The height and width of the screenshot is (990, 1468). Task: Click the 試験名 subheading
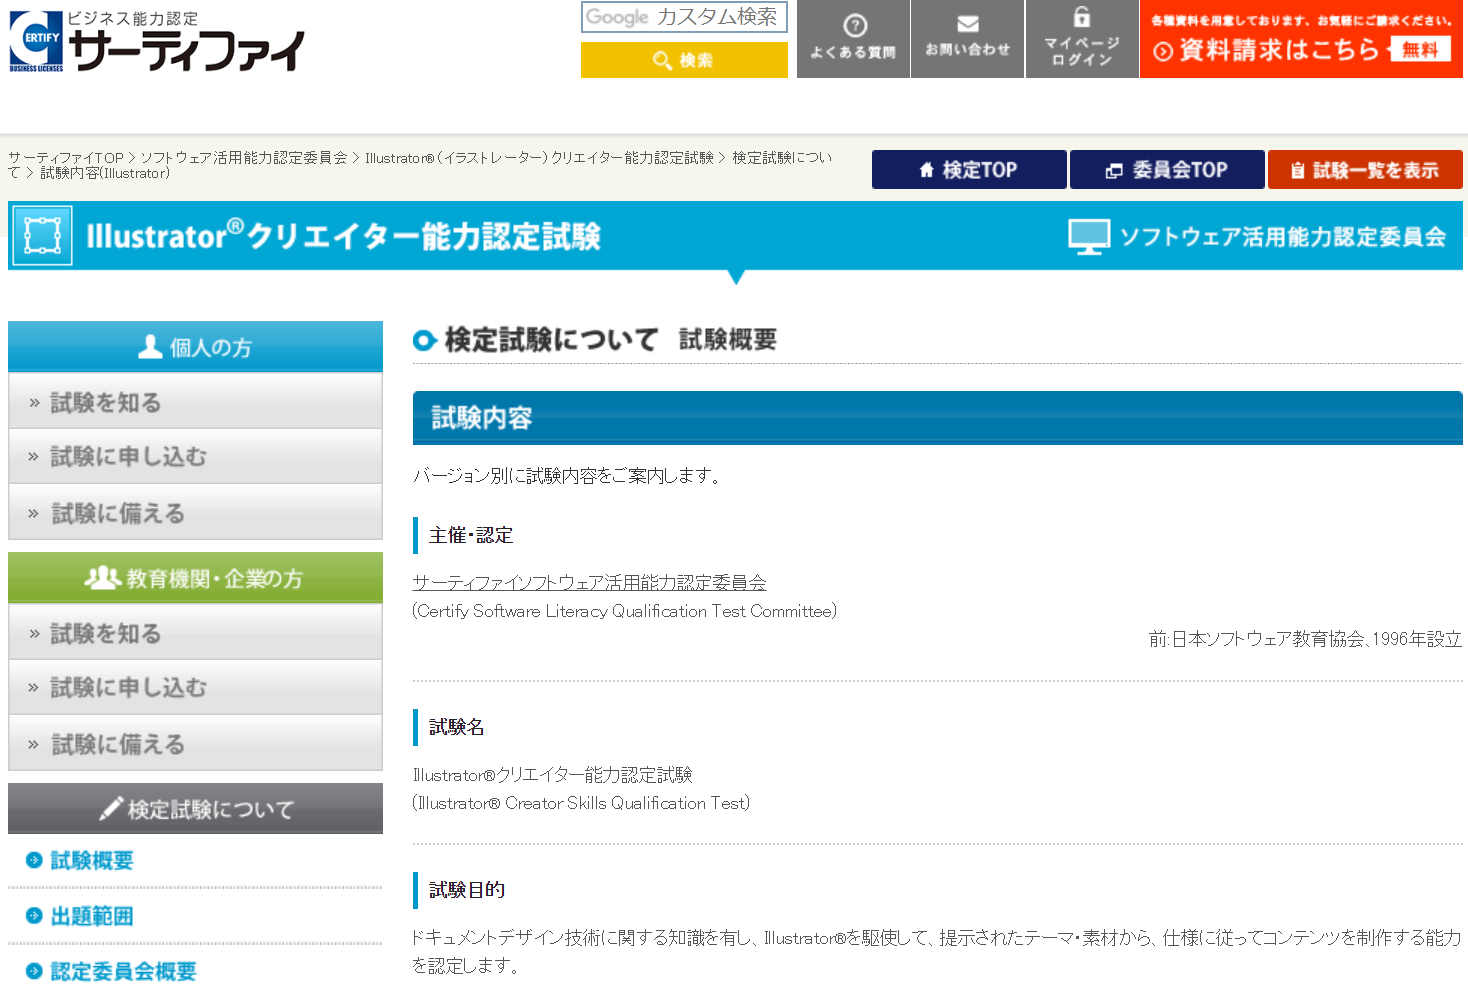click(457, 727)
